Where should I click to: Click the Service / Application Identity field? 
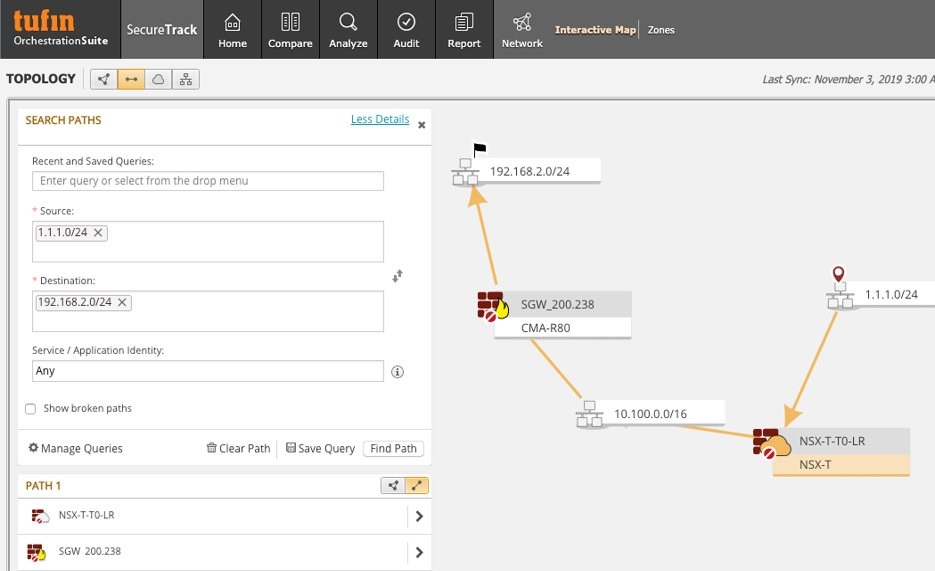click(208, 371)
